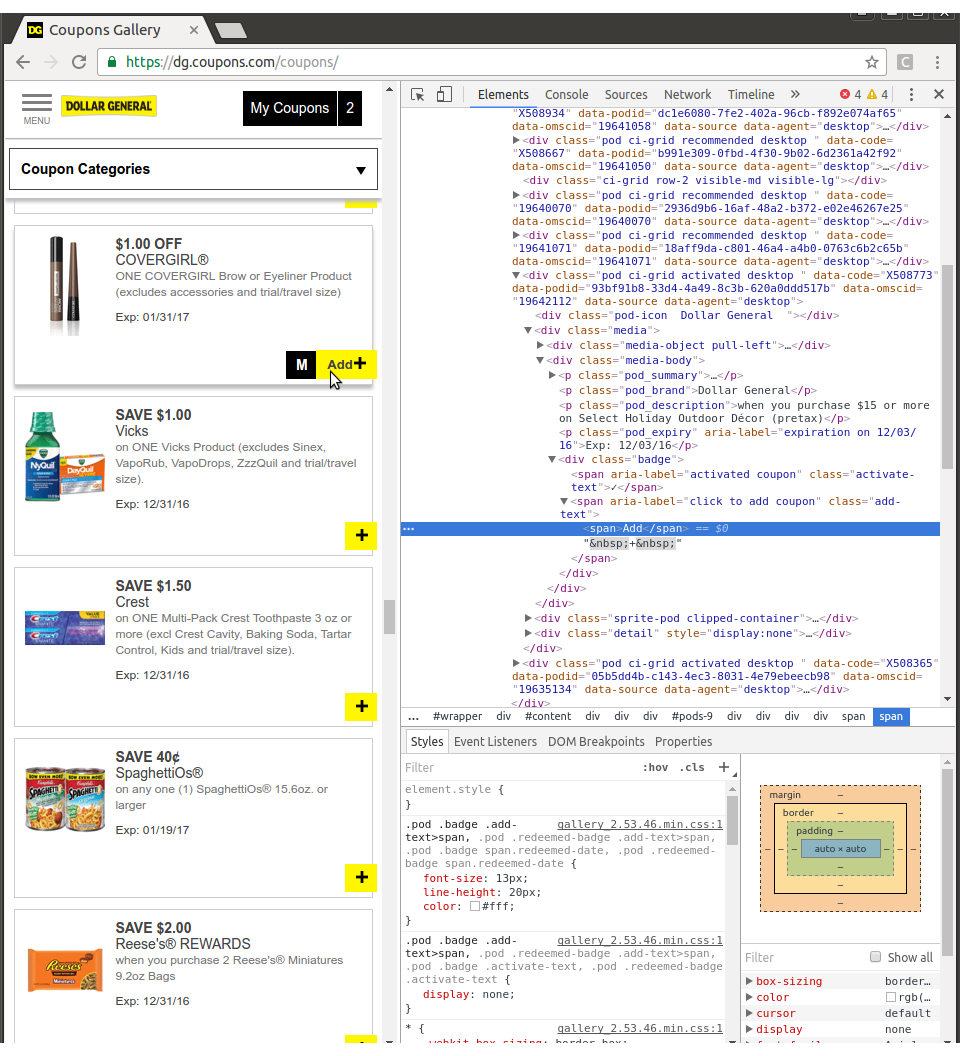The width and height of the screenshot is (960, 1056).
Task: Click the plus badge on the Vicks coupon
Action: pos(361,535)
